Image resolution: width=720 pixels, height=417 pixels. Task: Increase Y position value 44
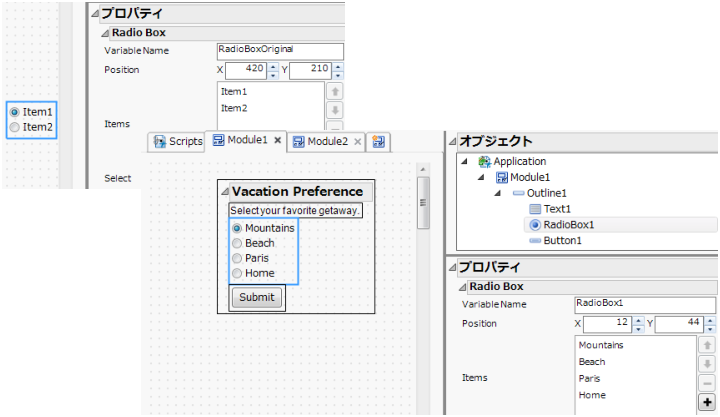pyautogui.click(x=710, y=320)
